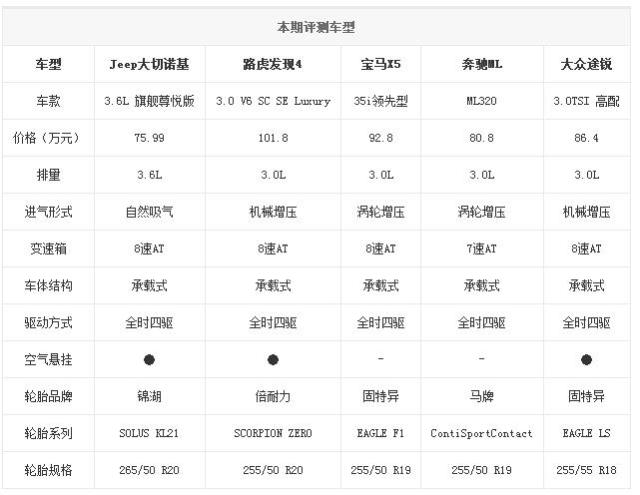This screenshot has height=495, width=640.
Task: Click the cell ML320
Action: click(482, 101)
